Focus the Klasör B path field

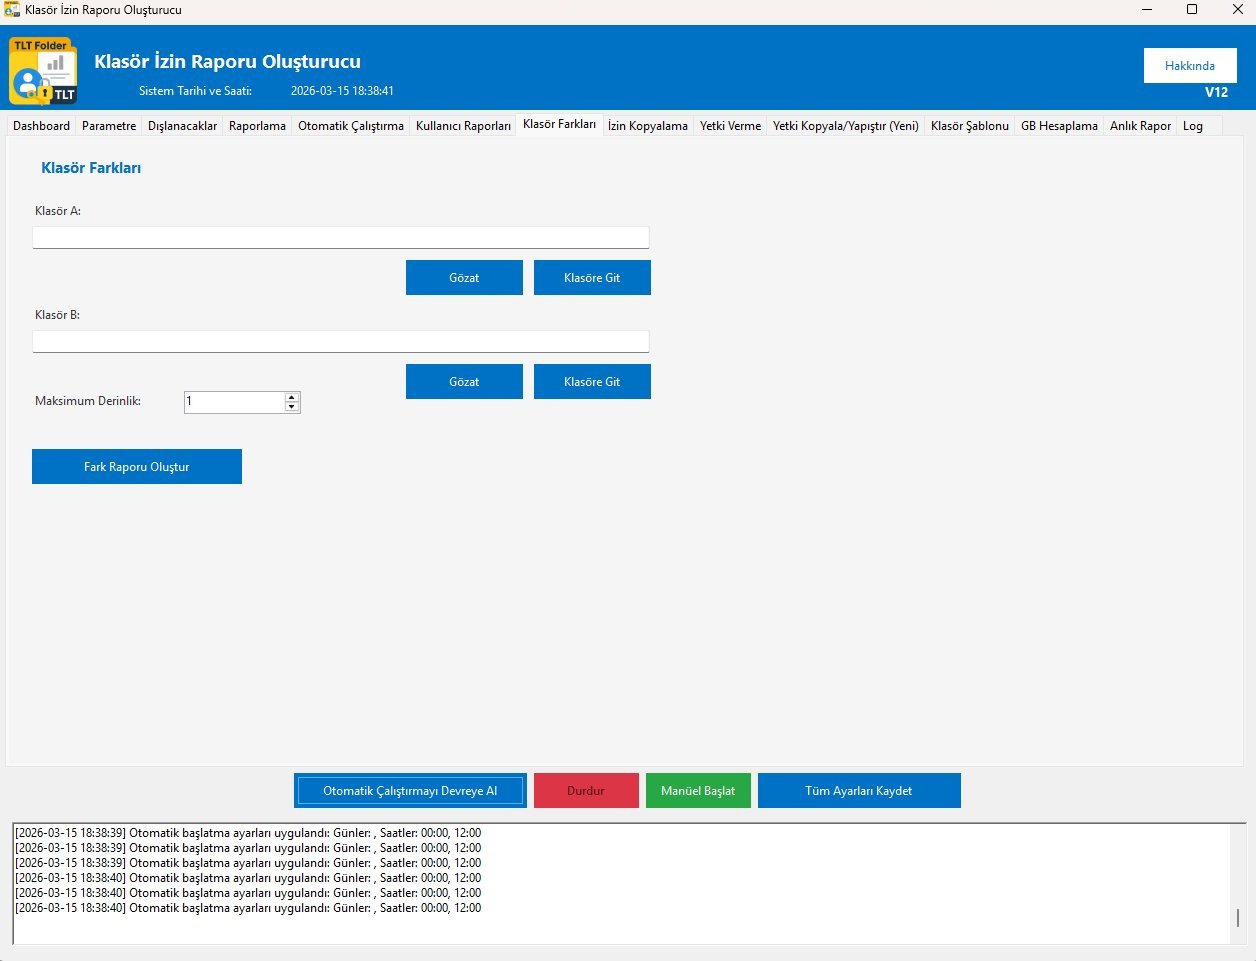pyautogui.click(x=340, y=341)
